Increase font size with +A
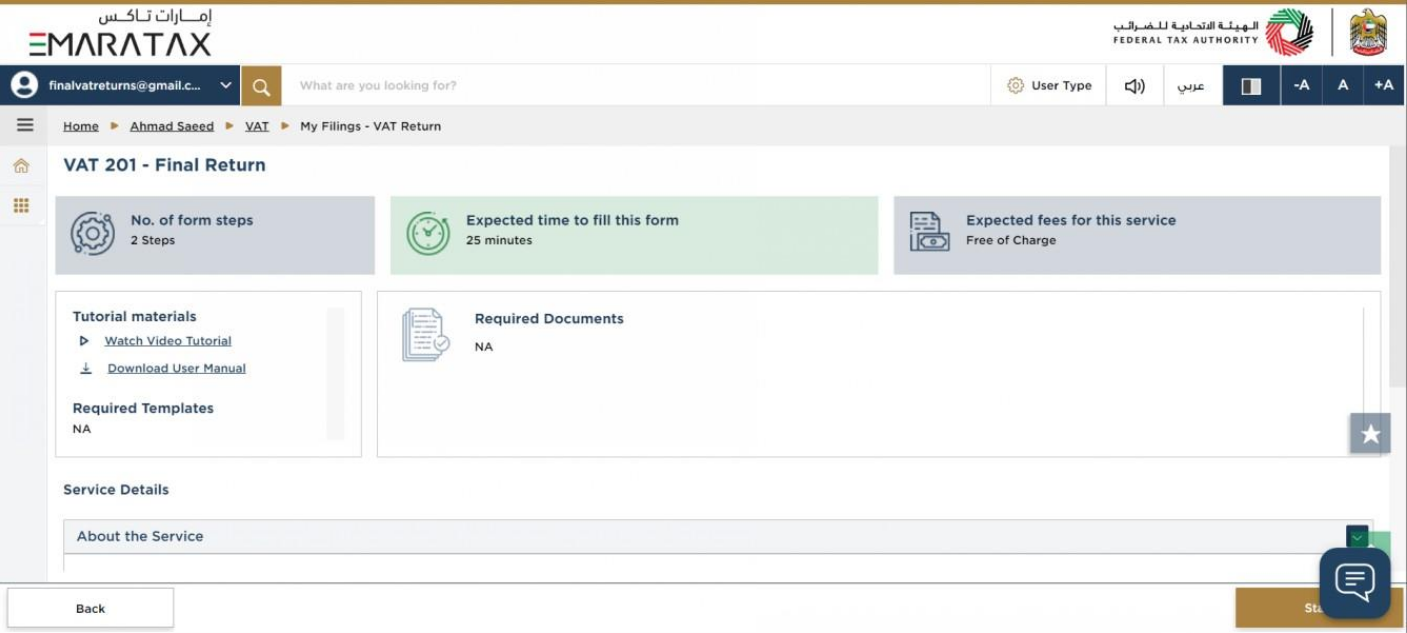 point(1384,86)
